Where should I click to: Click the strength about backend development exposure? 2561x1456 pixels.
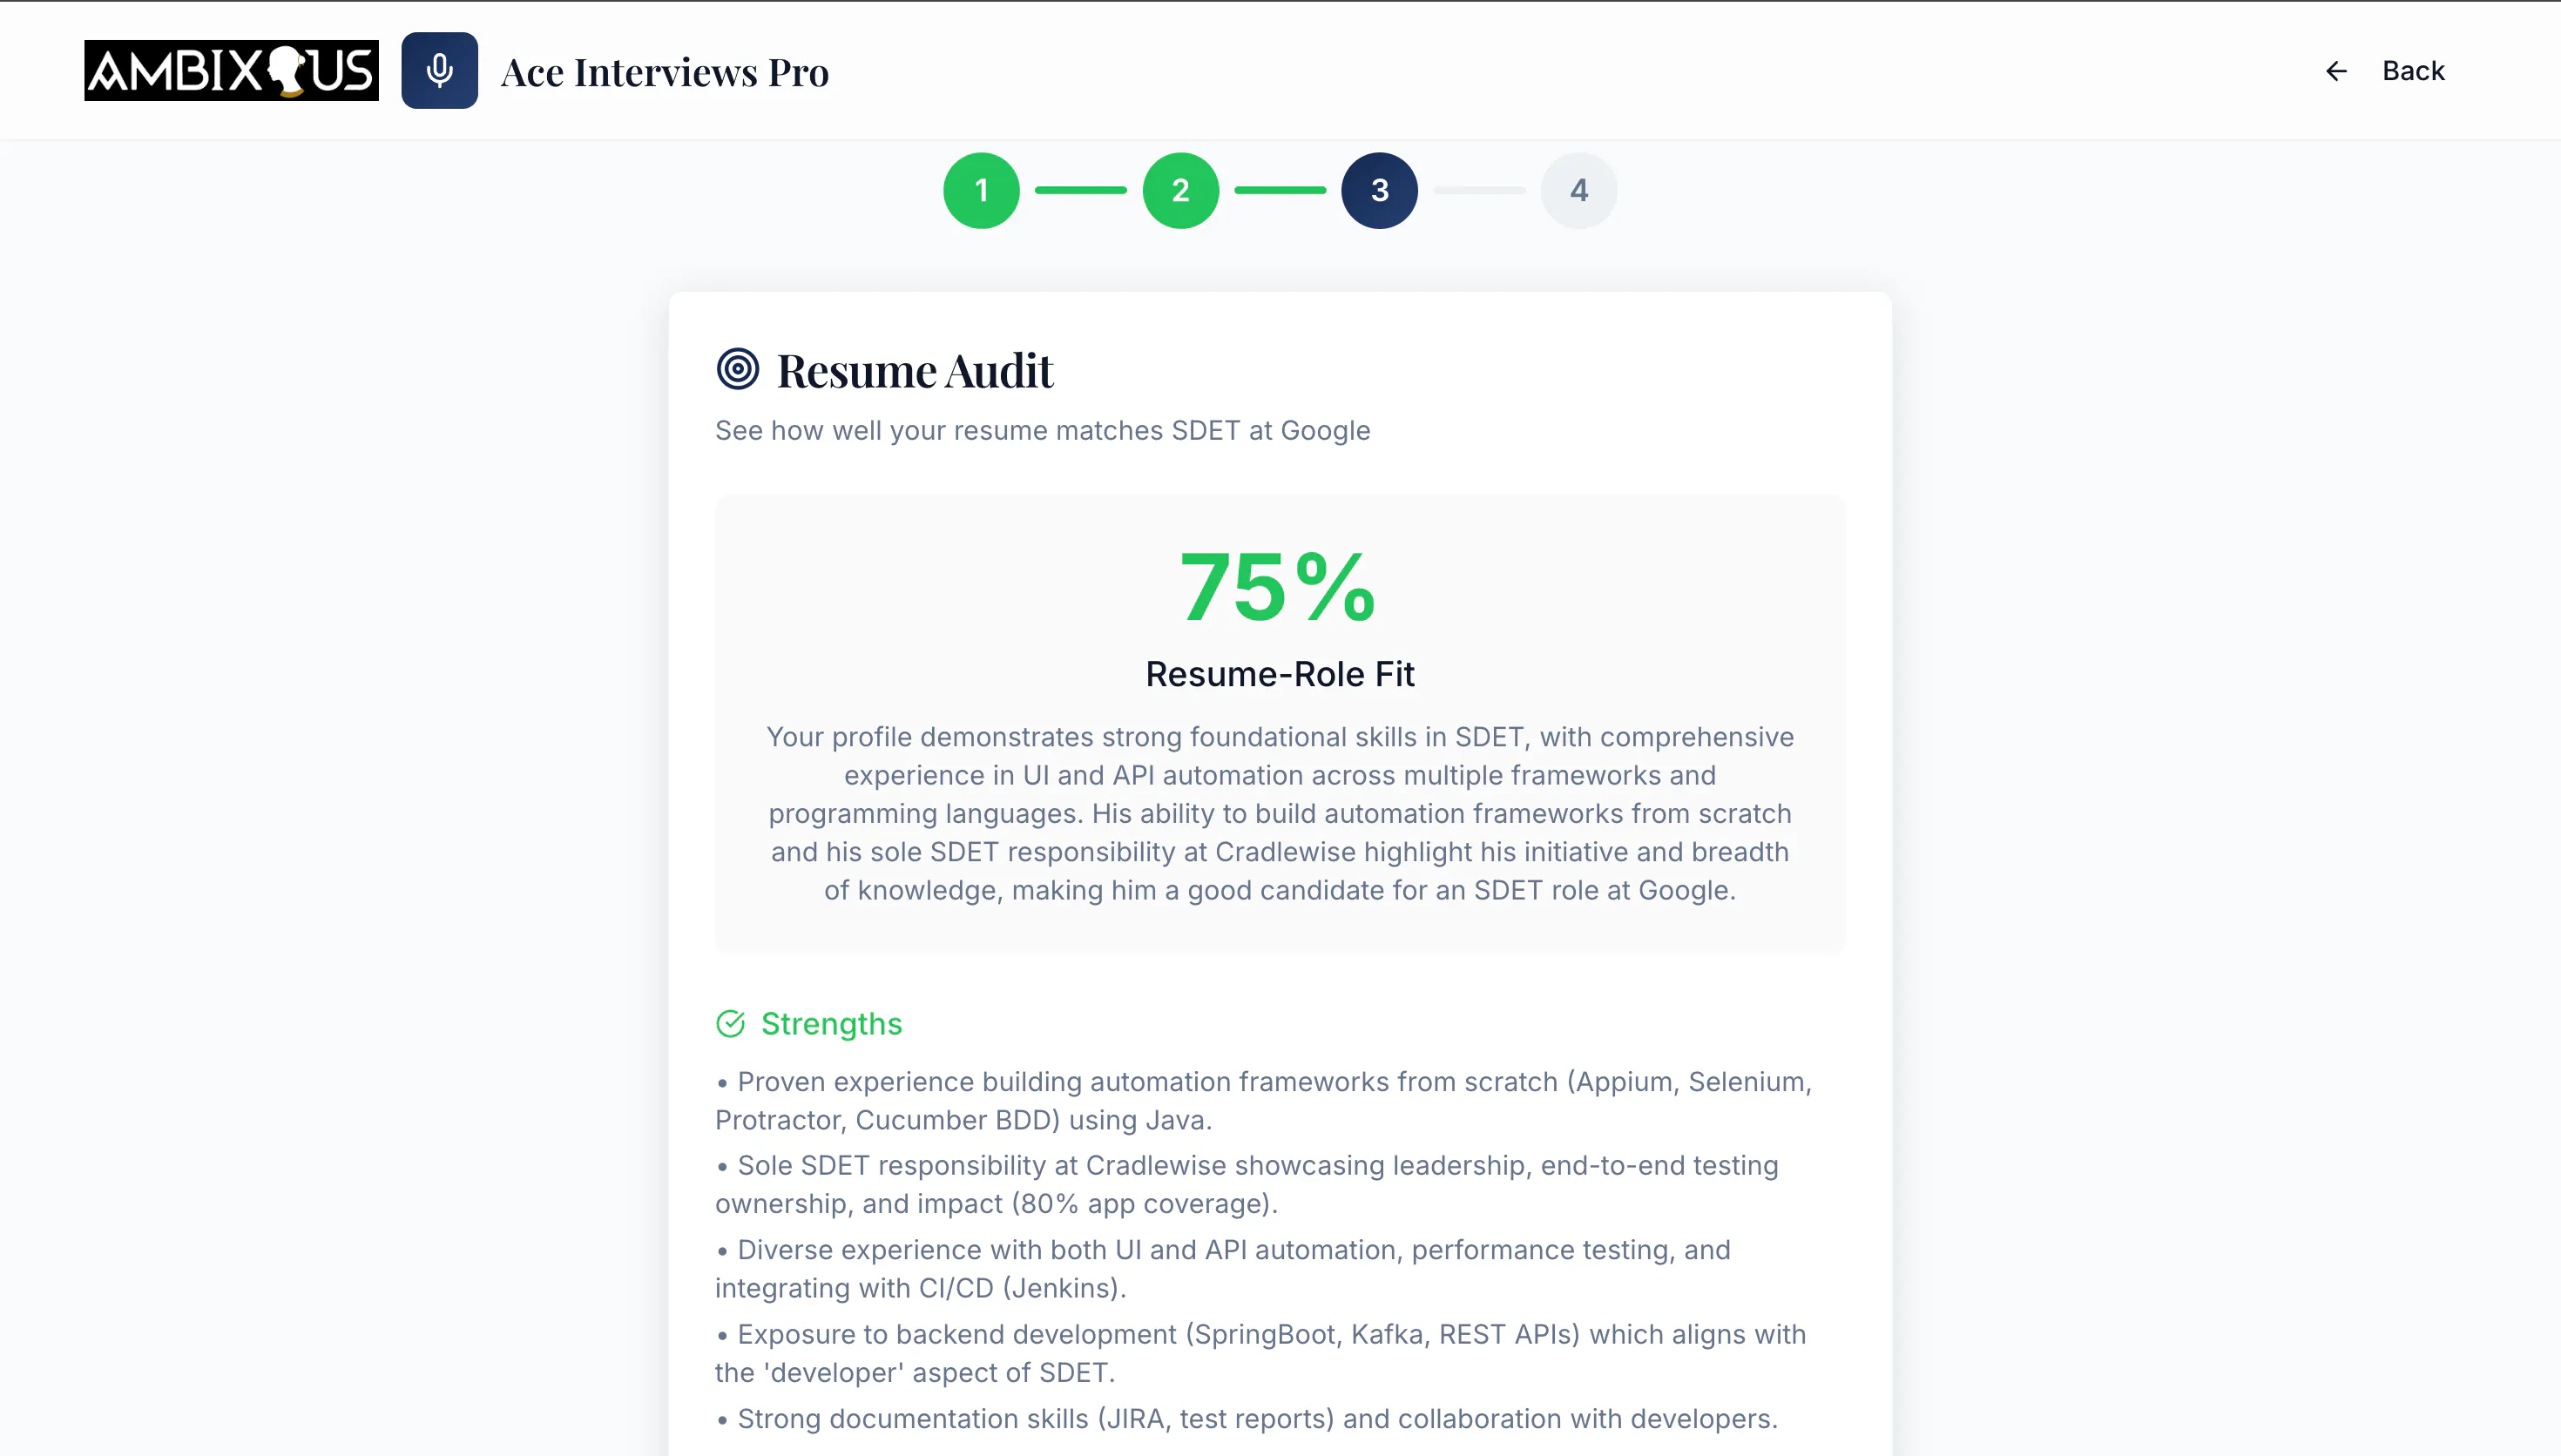(1260, 1353)
